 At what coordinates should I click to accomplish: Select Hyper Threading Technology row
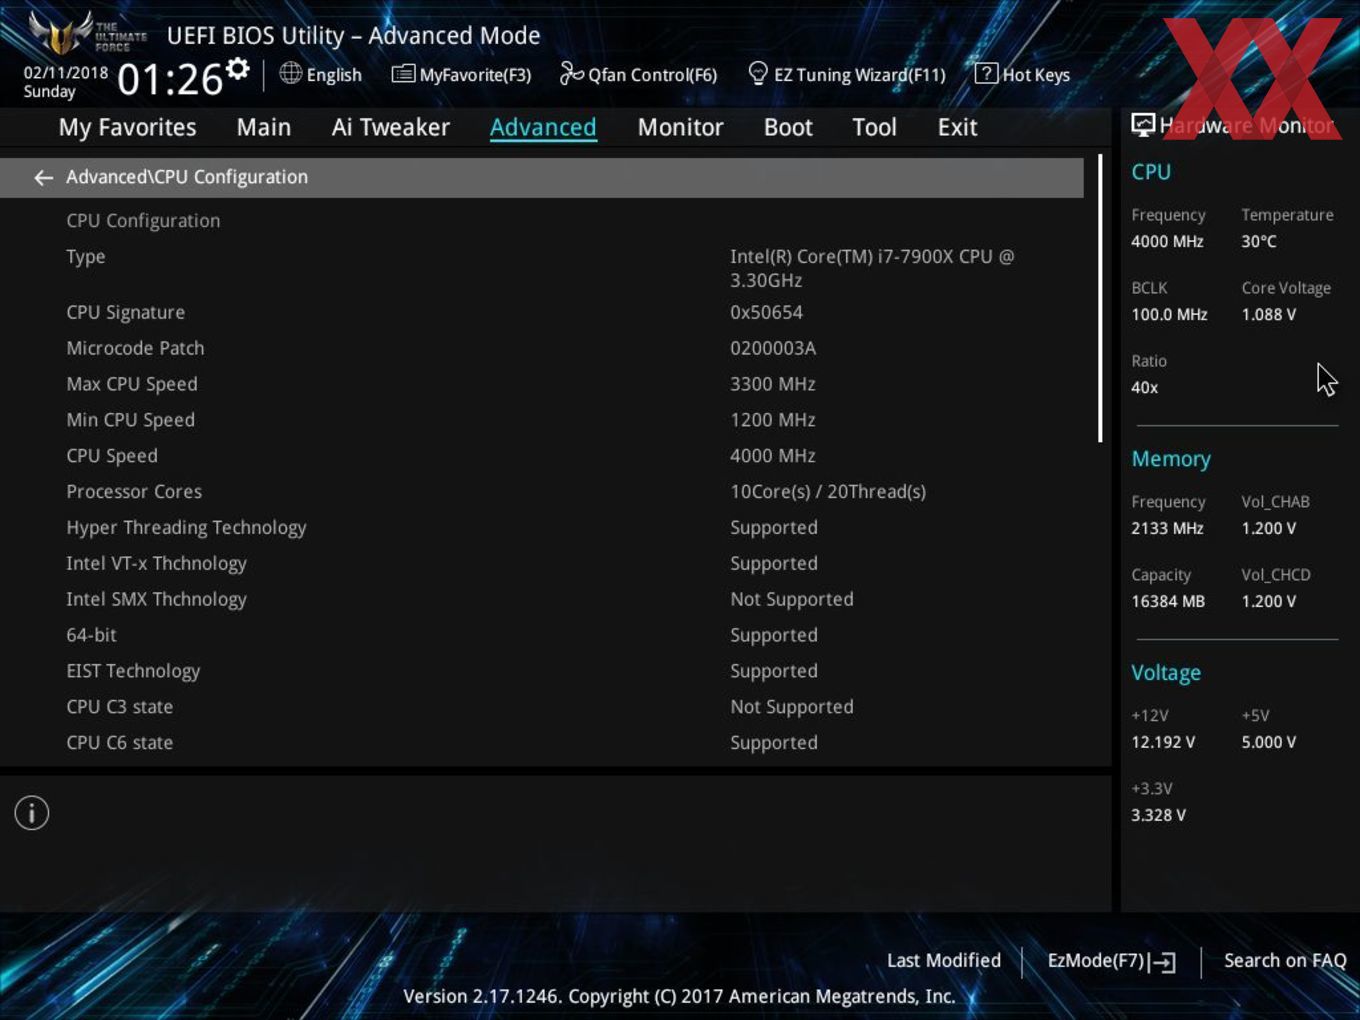point(186,528)
